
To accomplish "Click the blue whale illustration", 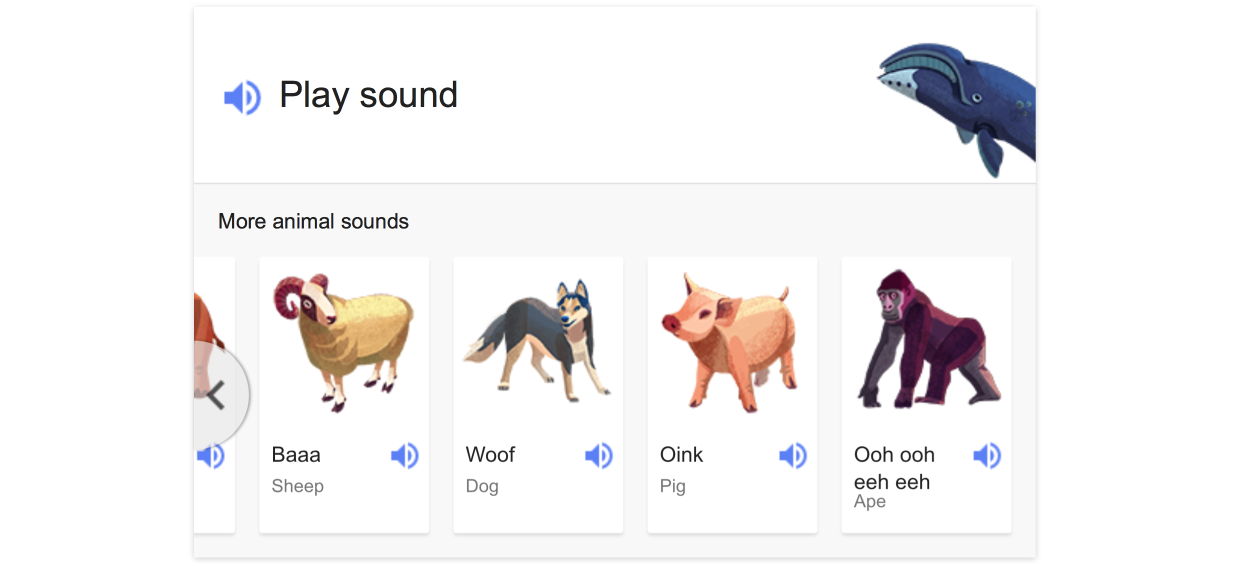I will (960, 102).
